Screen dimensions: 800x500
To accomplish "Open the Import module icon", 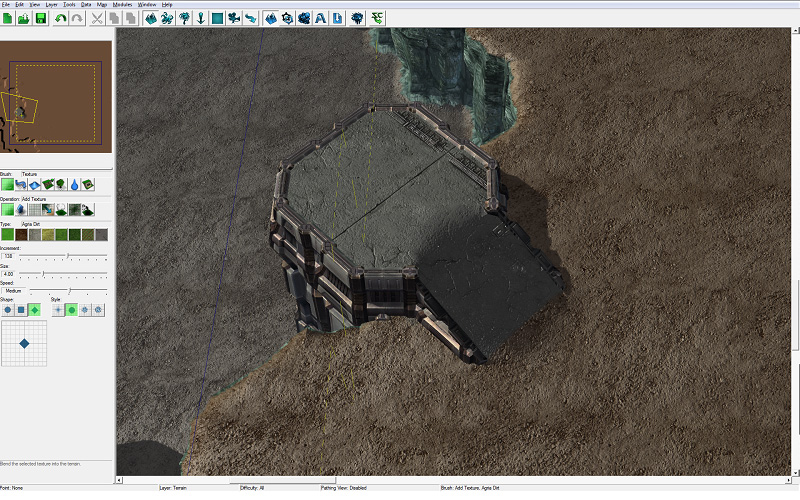I will (x=338, y=19).
